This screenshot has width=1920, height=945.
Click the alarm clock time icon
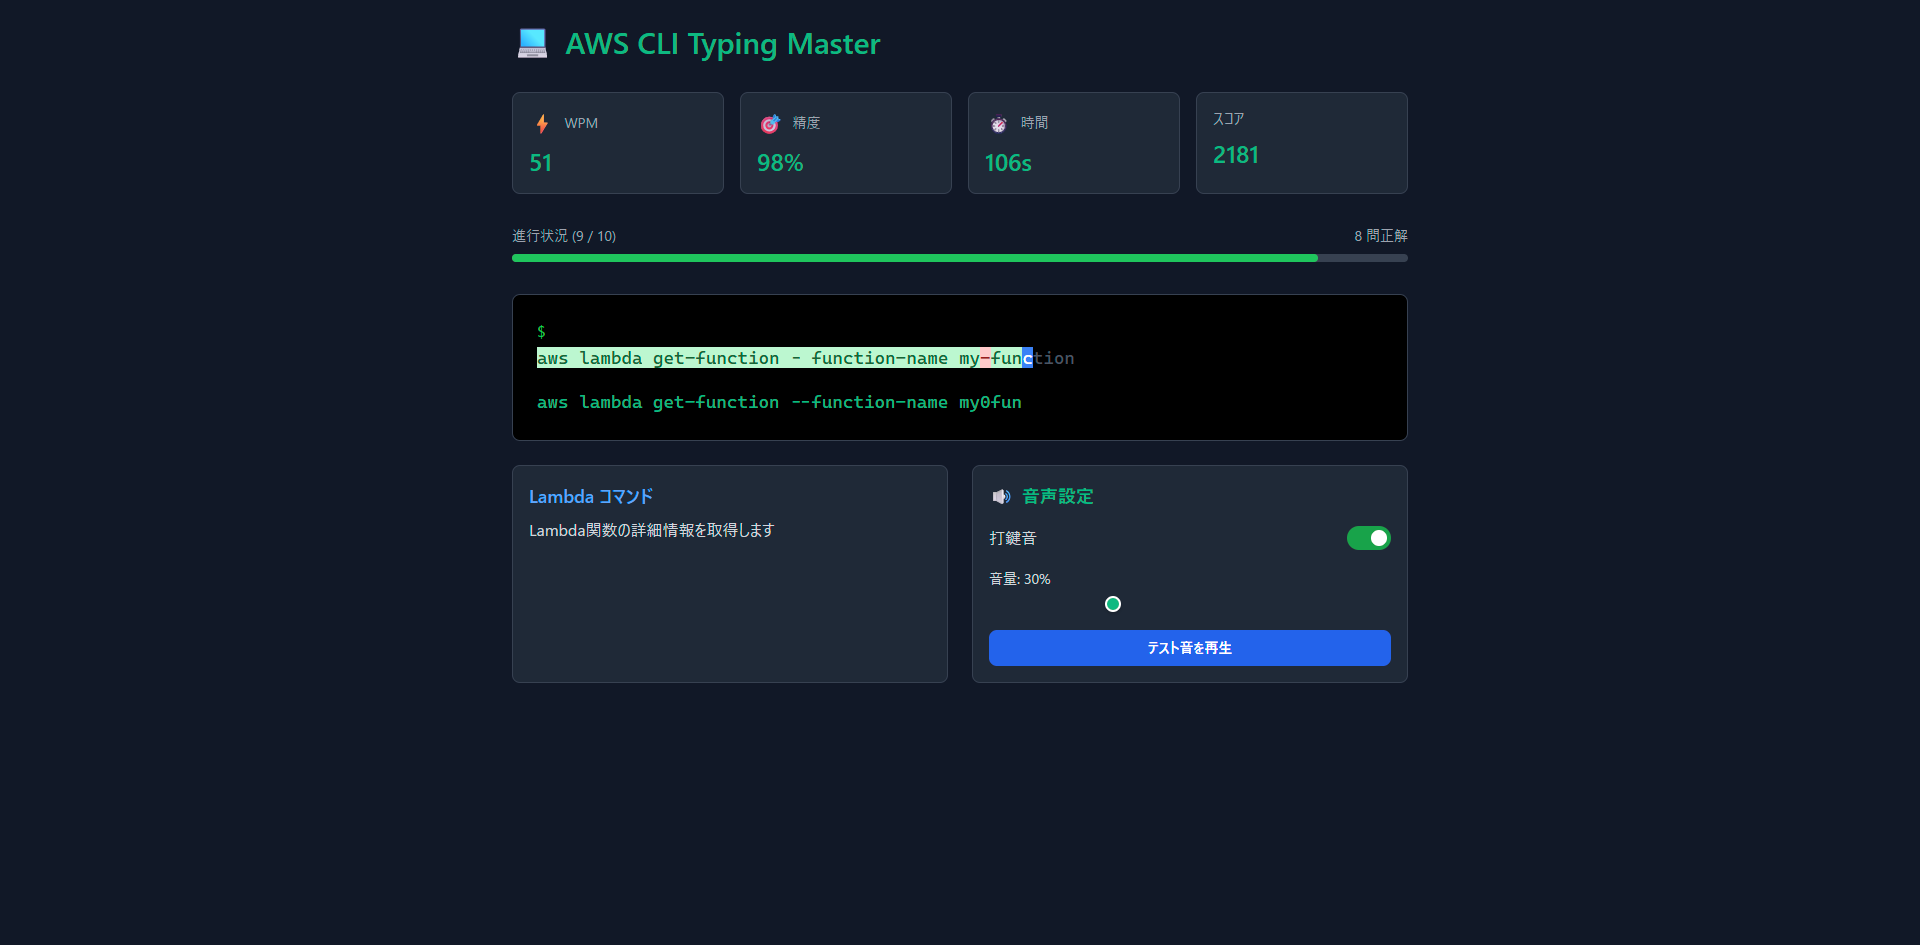(998, 123)
